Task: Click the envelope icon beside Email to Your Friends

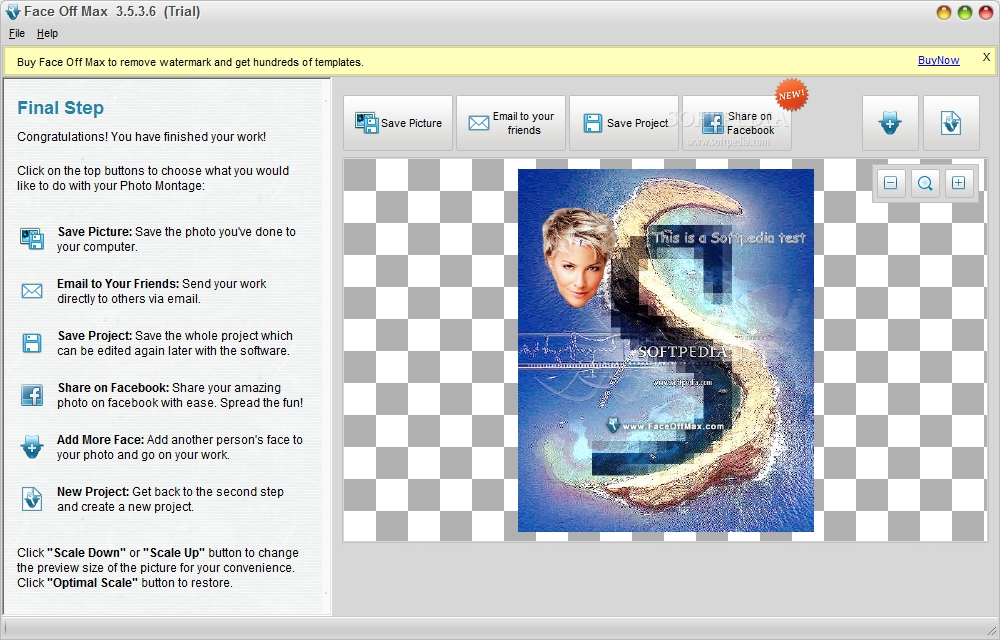Action: 32,291
